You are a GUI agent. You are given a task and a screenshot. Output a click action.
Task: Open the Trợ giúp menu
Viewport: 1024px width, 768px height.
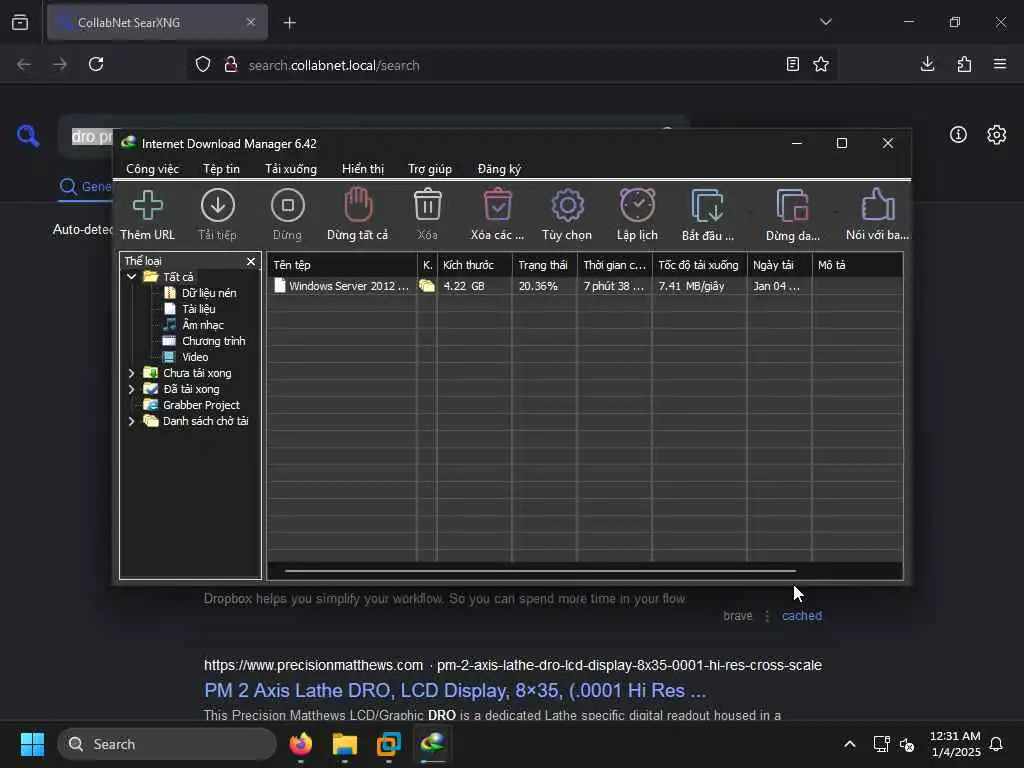pos(430,168)
